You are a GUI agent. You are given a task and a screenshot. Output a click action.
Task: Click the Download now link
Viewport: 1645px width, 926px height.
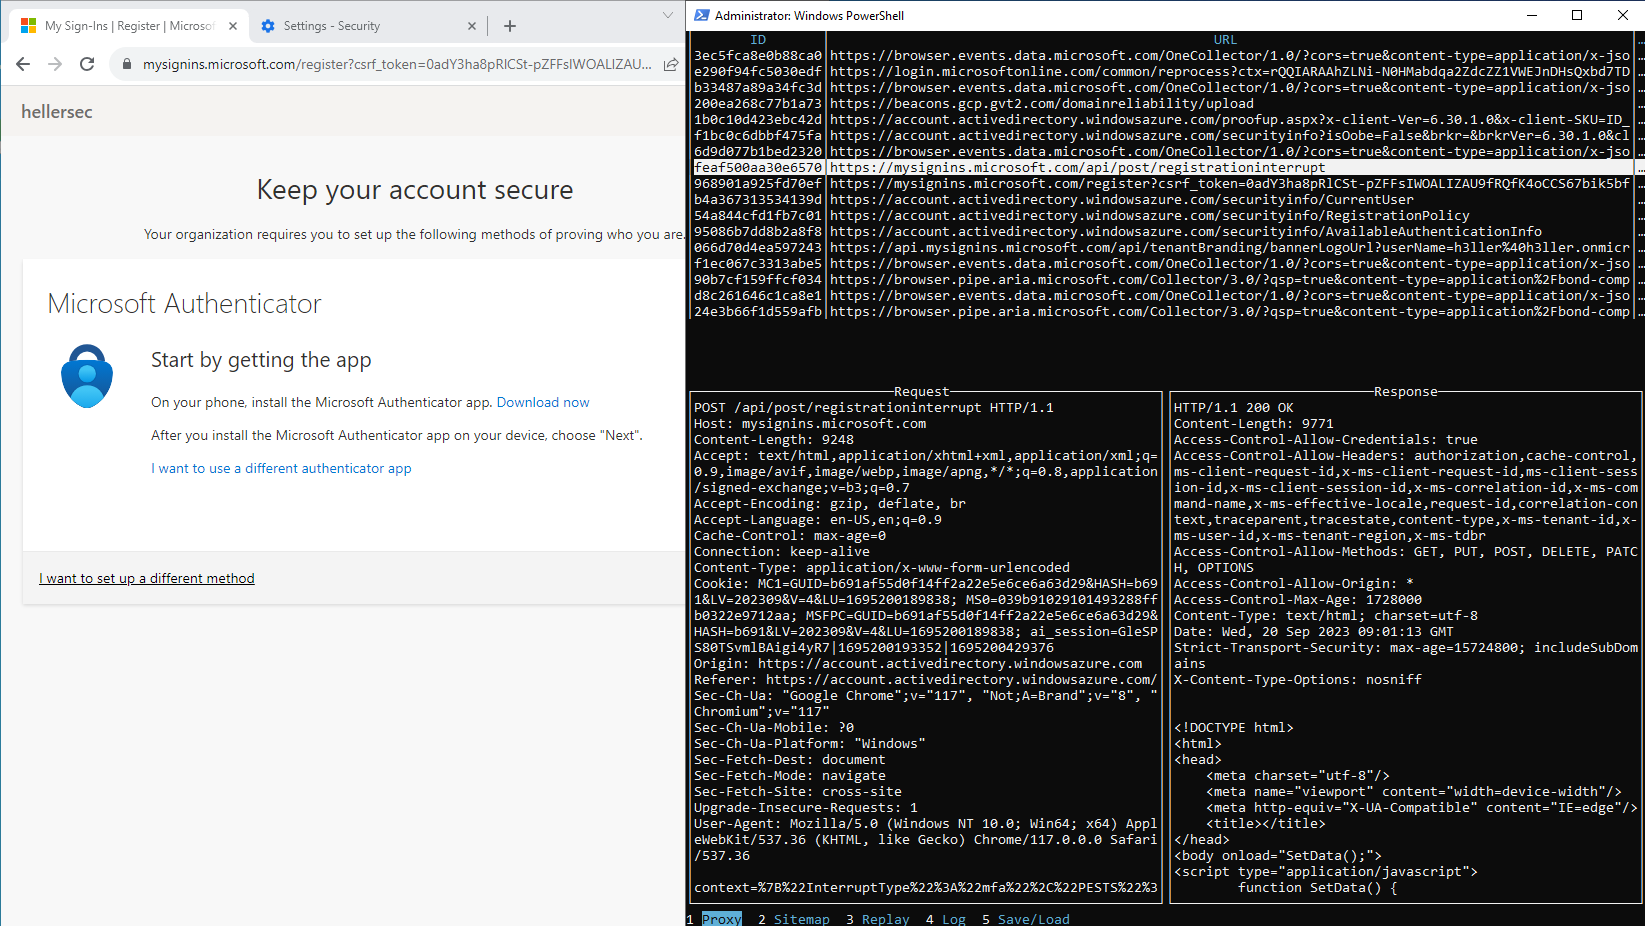tap(543, 402)
